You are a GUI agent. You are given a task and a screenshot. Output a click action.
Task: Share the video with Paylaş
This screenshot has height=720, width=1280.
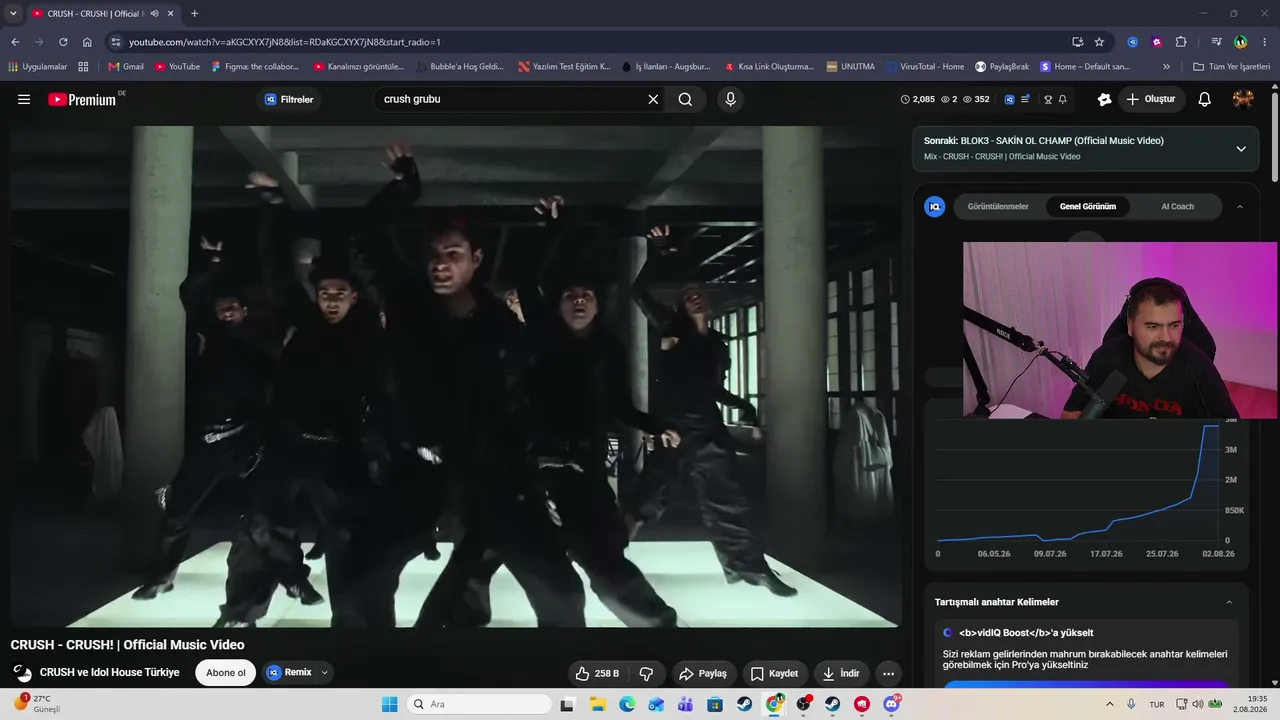click(x=703, y=673)
